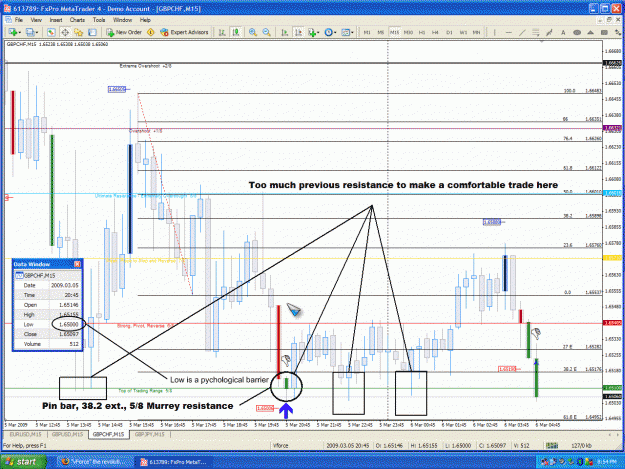The height and width of the screenshot is (469, 625).
Task: Switch timeframe to MN
Action: tap(476, 32)
